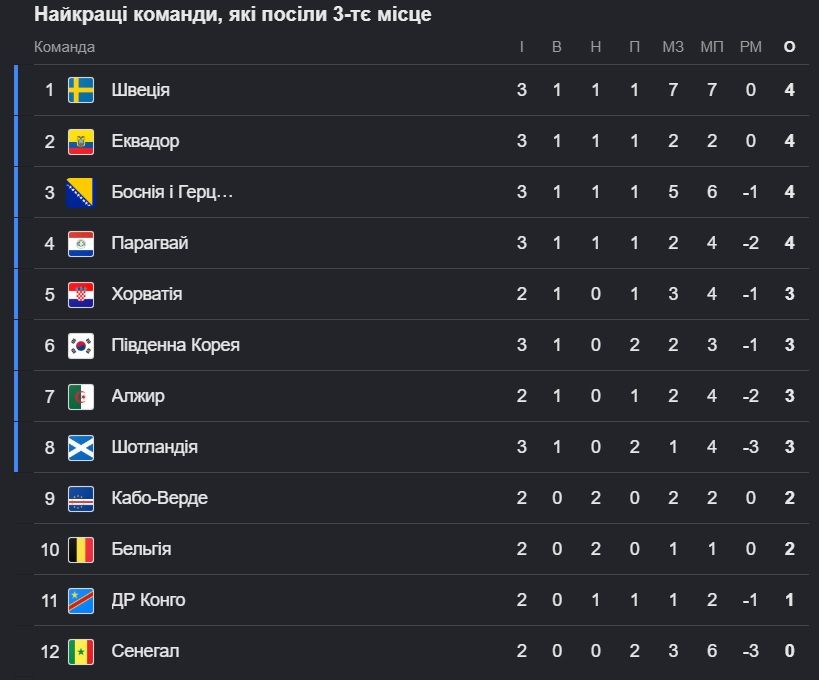Open the Еквадор team link
Viewport: 819px width, 680px height.
pos(145,141)
